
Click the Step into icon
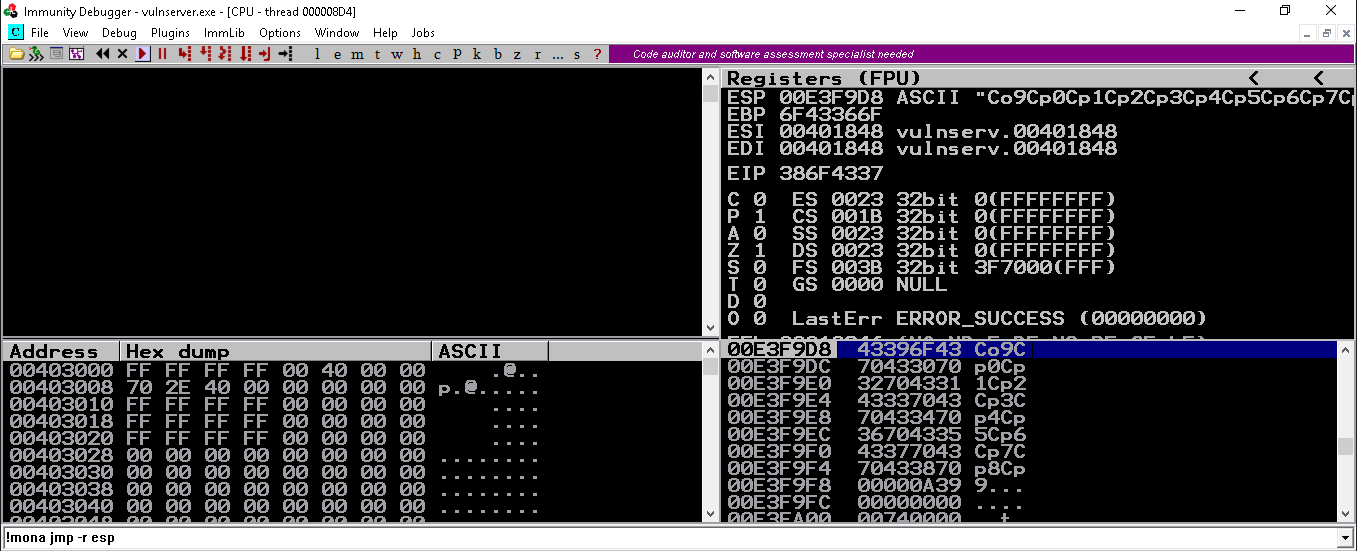click(x=184, y=54)
